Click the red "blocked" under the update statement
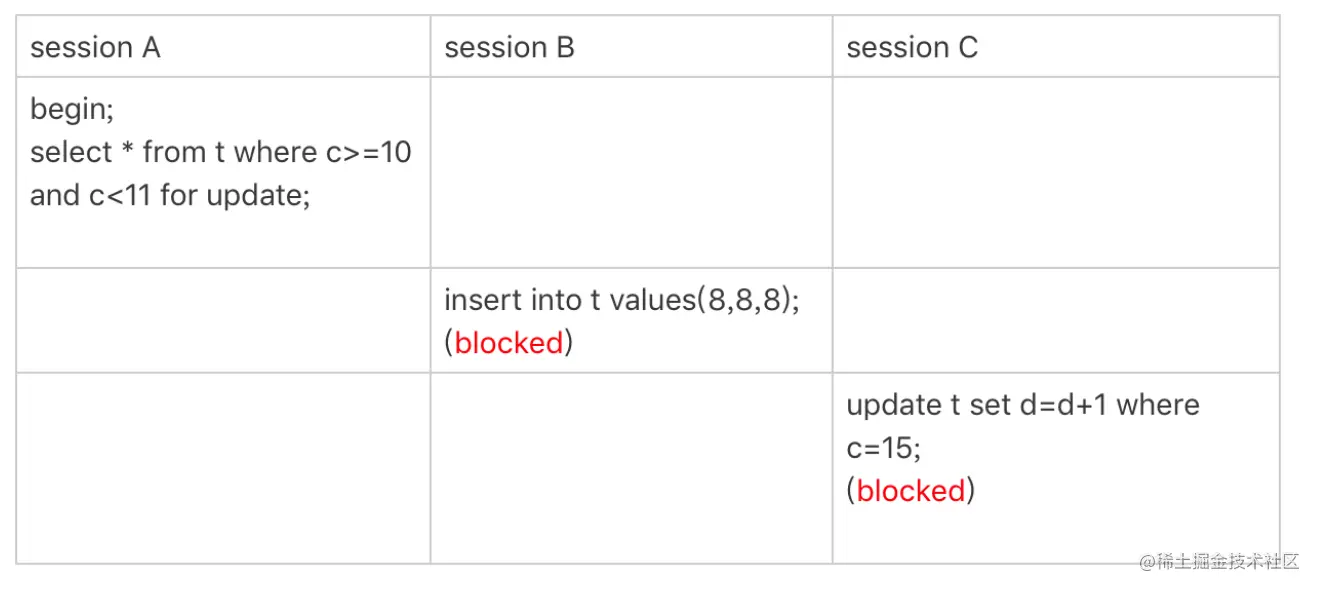The height and width of the screenshot is (590, 1318). click(x=911, y=491)
